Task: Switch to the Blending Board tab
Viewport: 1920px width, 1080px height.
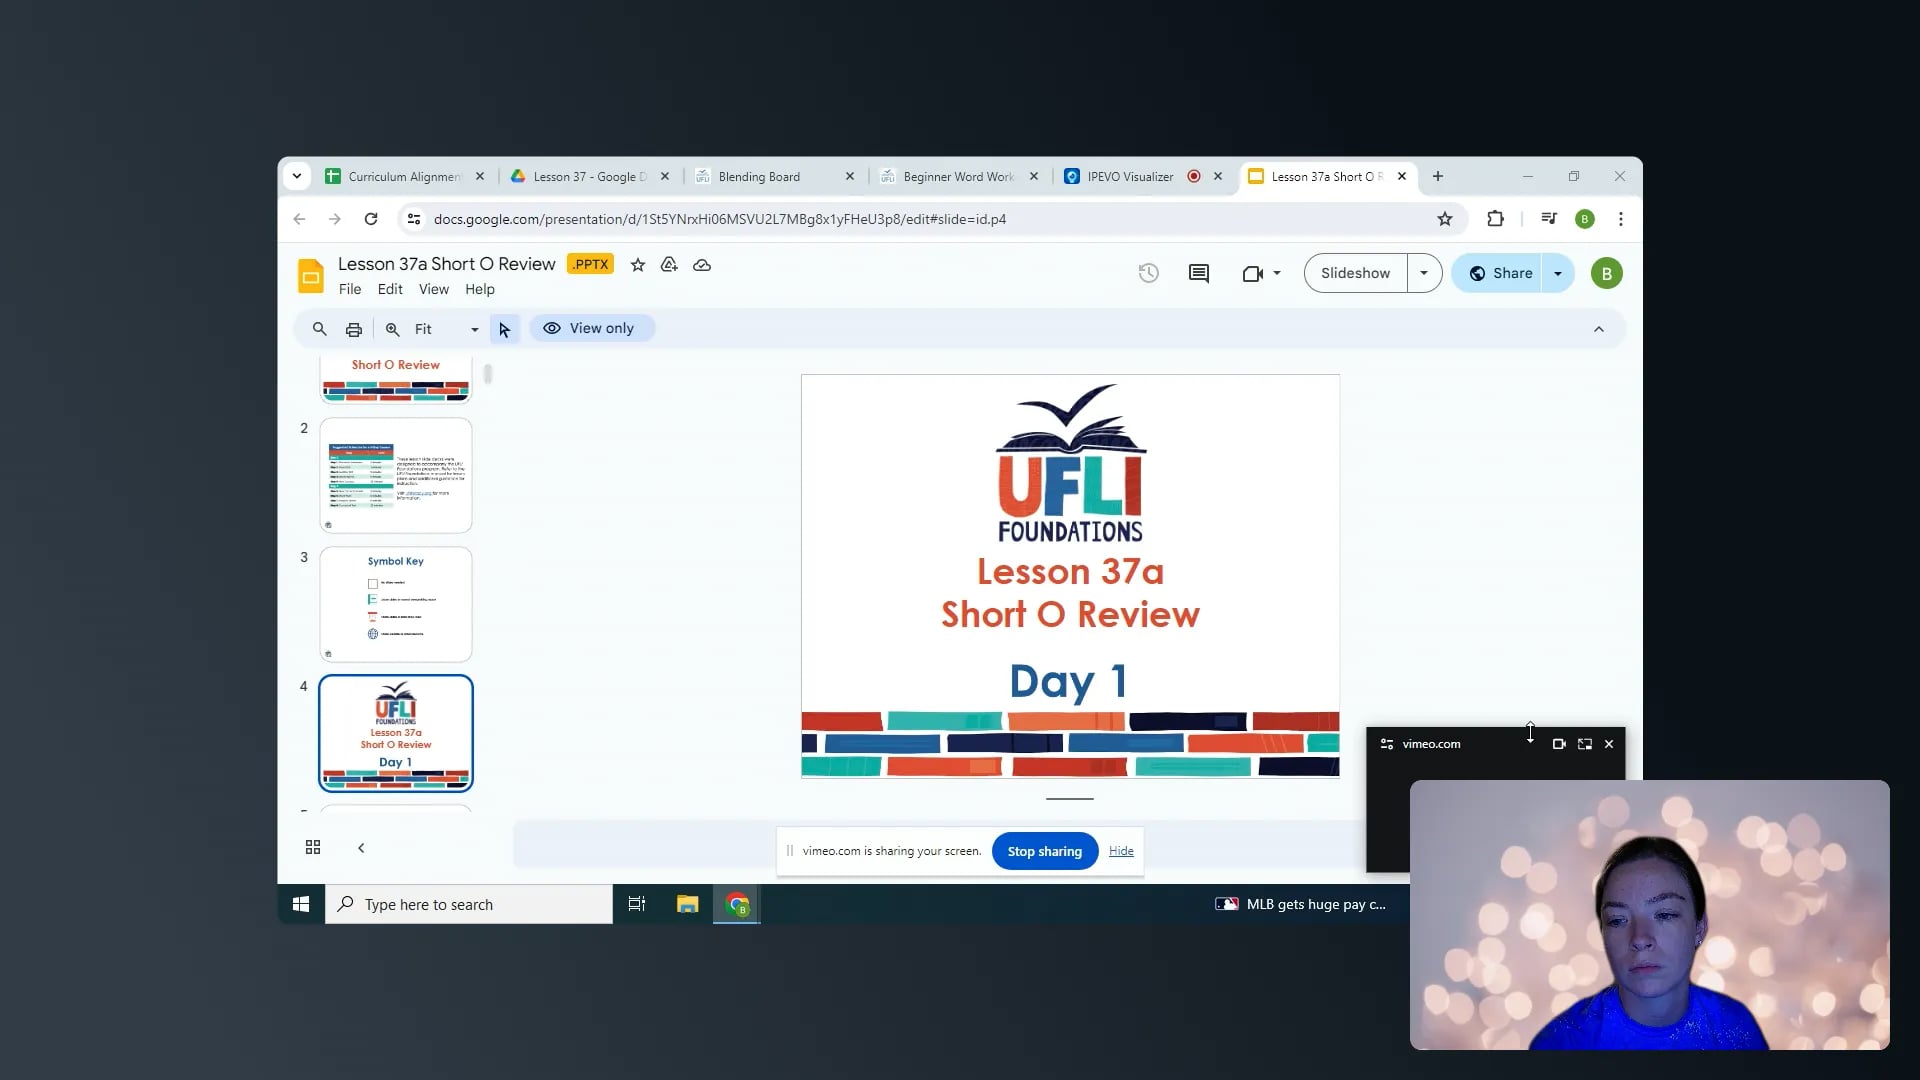Action: click(x=760, y=176)
